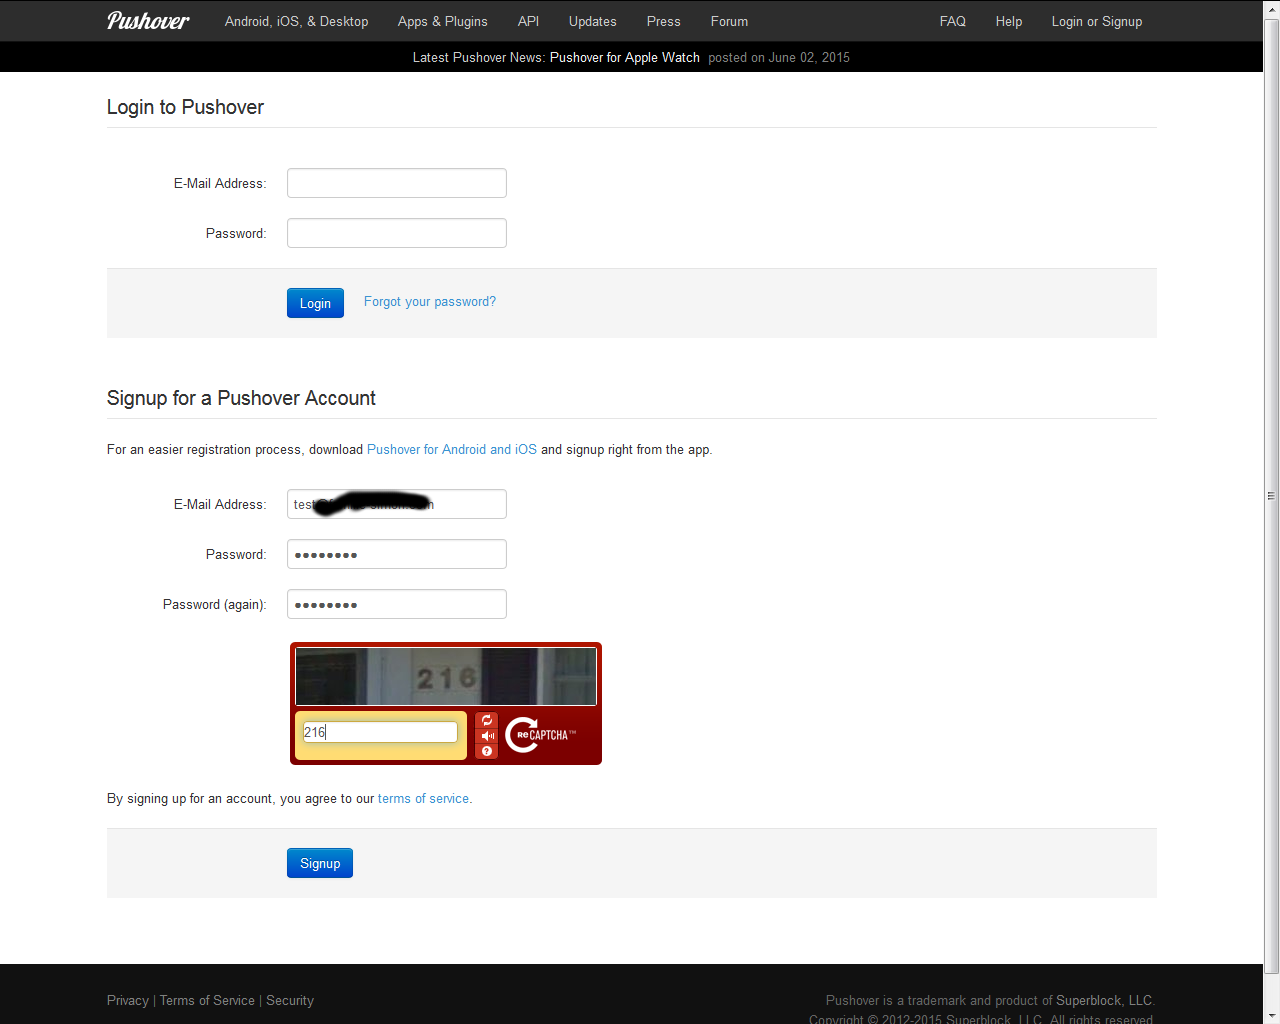1280x1024 pixels.
Task: Go to the API page
Action: coord(528,21)
